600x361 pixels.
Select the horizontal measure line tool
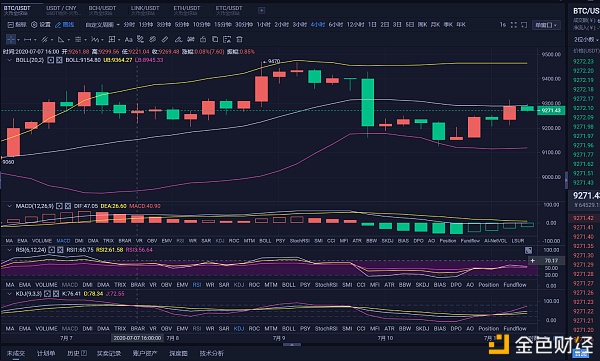28,39
